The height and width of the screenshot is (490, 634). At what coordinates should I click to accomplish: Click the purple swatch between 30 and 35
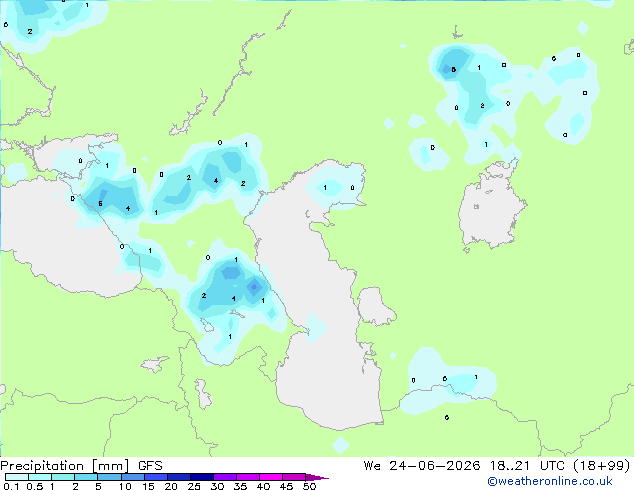tap(225, 477)
